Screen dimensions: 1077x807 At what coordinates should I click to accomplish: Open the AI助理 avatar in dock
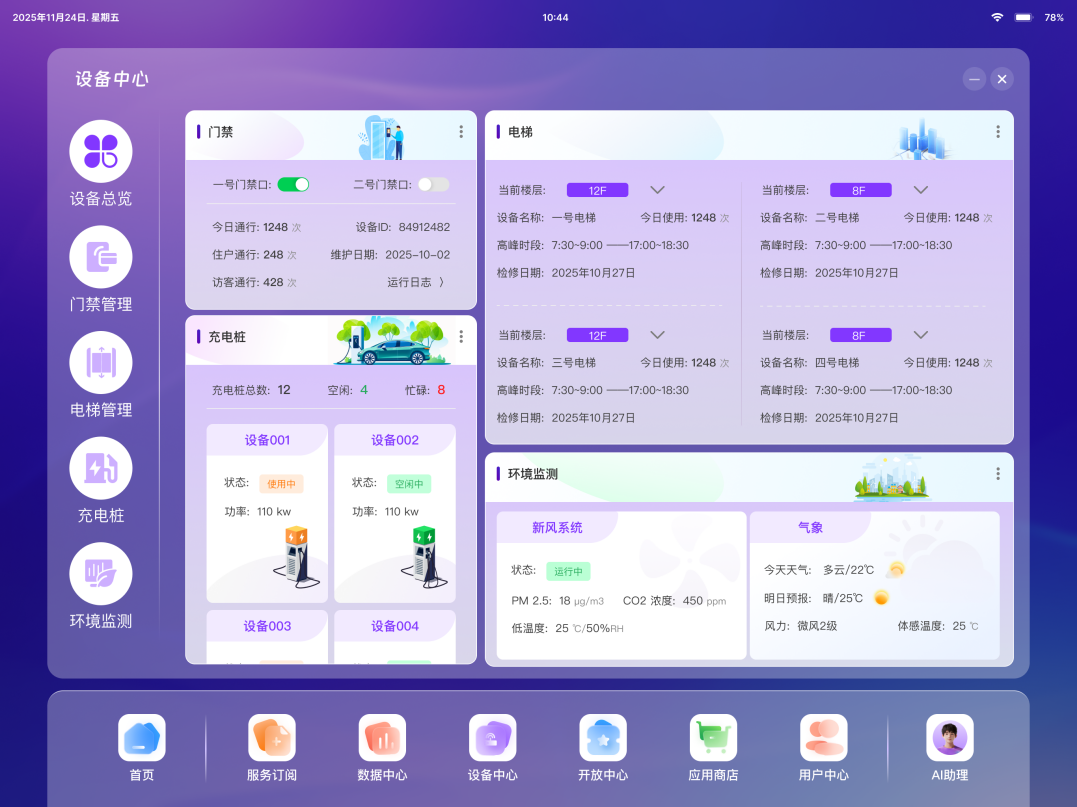(x=949, y=739)
